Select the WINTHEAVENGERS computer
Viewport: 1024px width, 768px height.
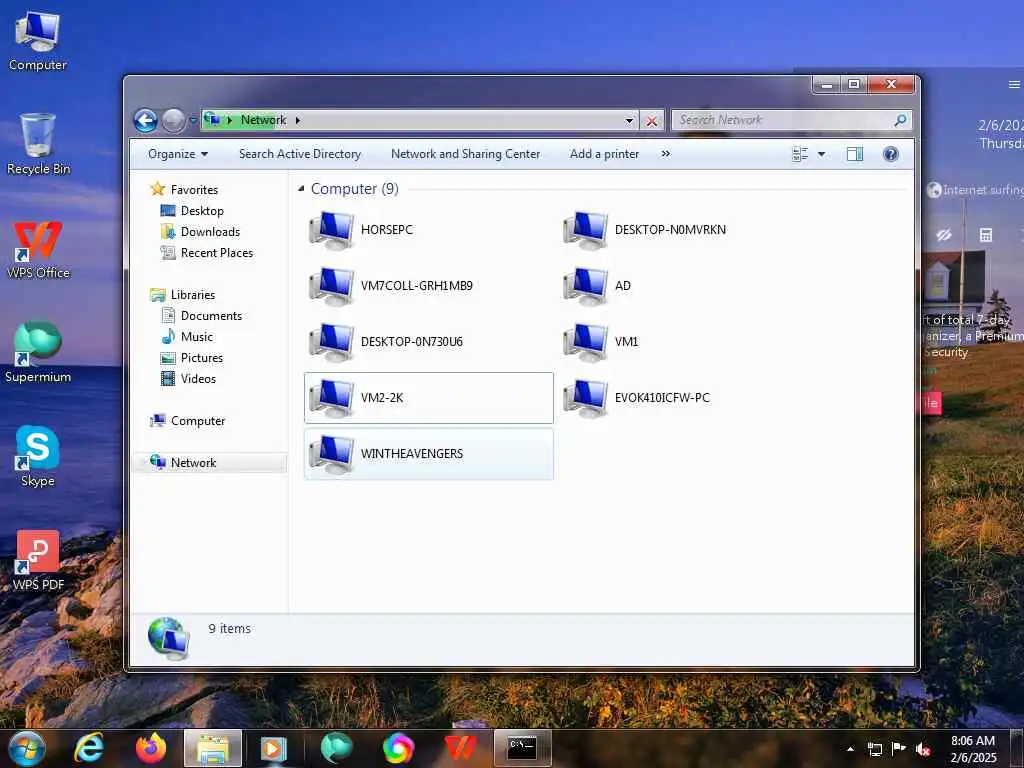[x=428, y=454]
